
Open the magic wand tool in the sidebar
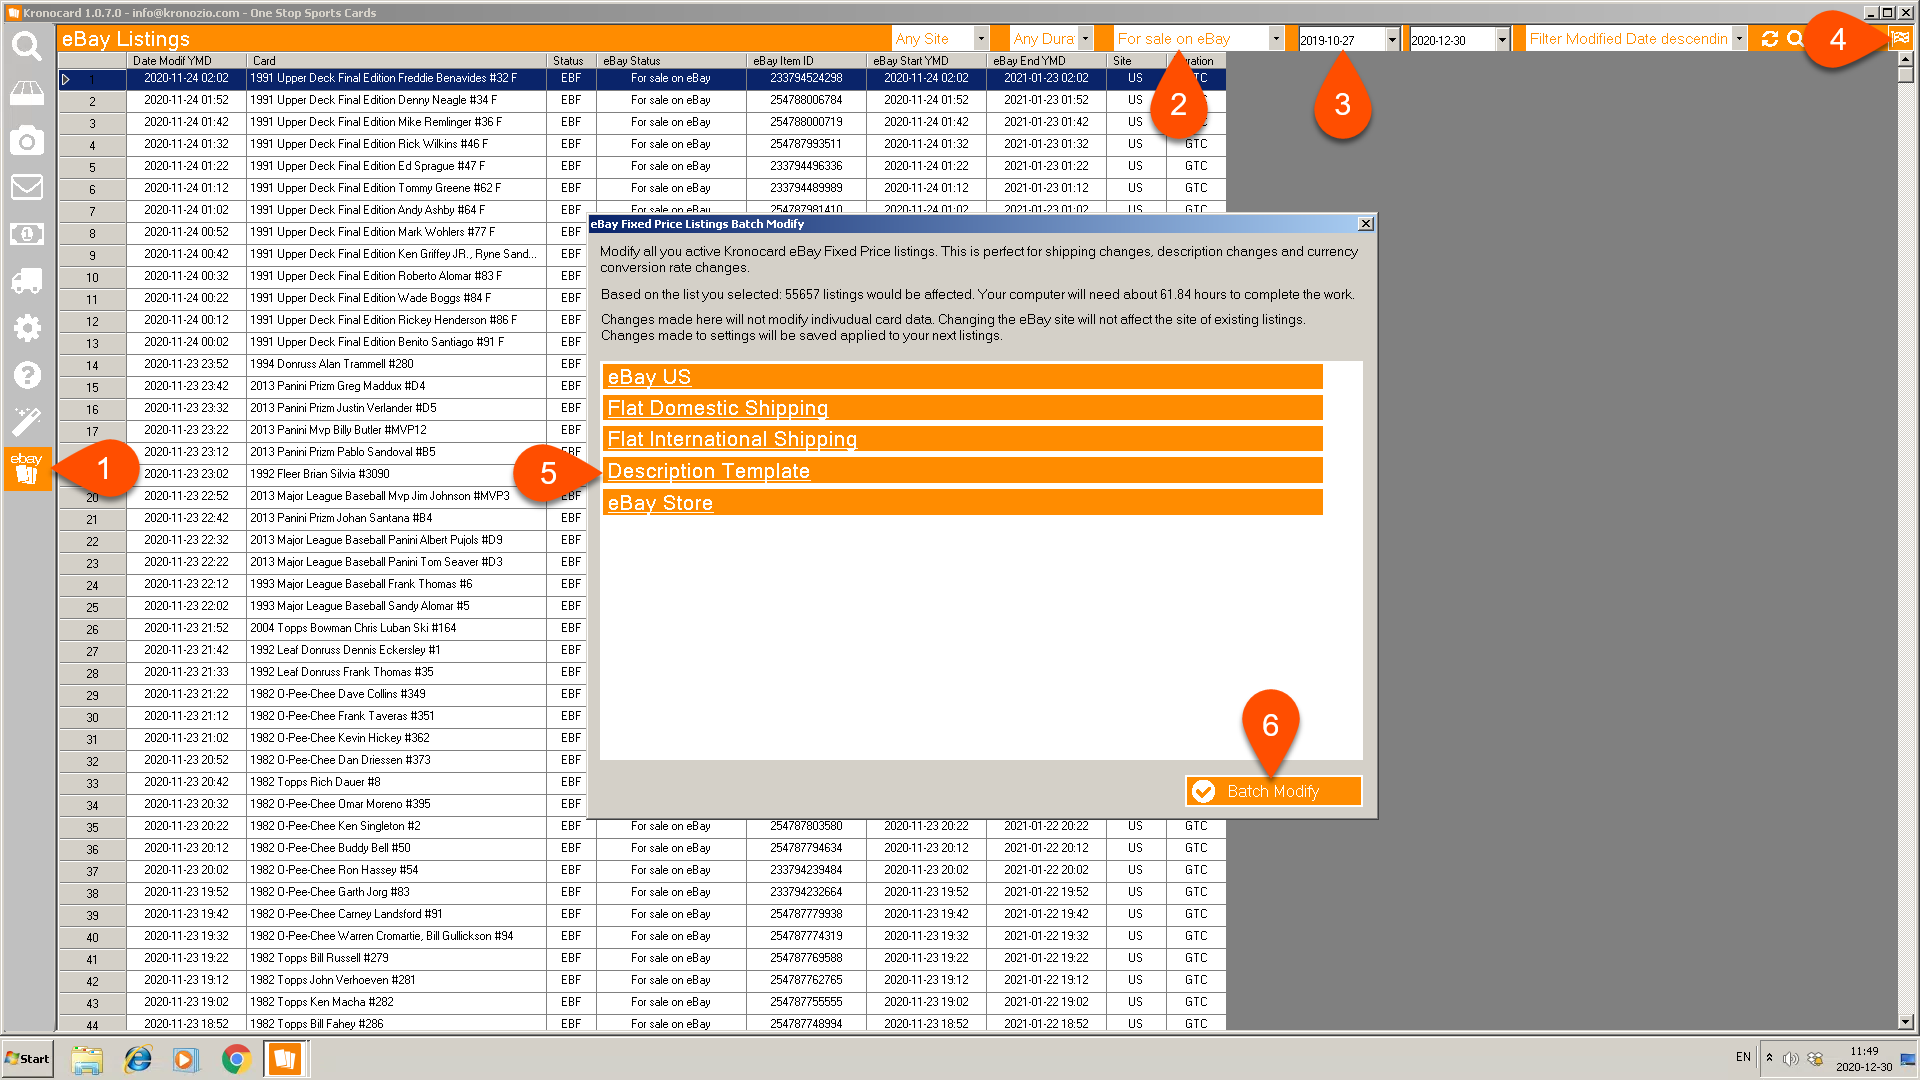click(x=27, y=422)
